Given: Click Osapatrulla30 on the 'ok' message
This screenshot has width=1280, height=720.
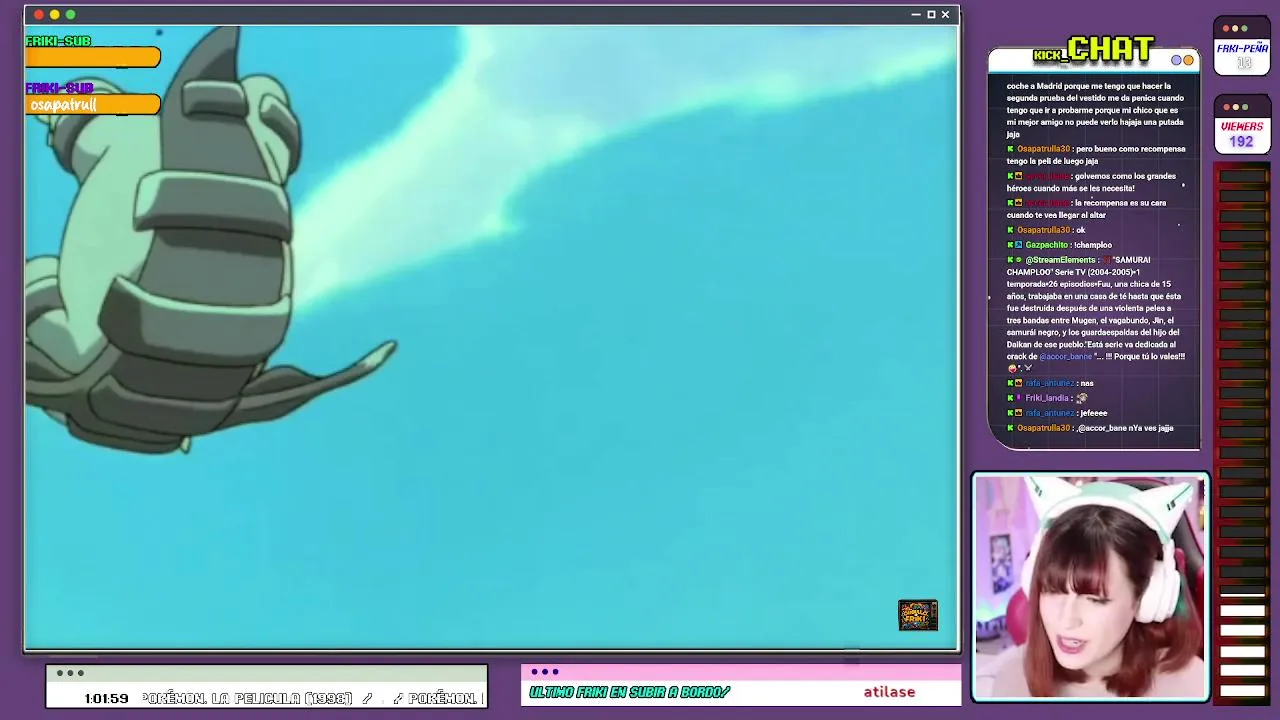Looking at the screenshot, I should tap(1044, 230).
